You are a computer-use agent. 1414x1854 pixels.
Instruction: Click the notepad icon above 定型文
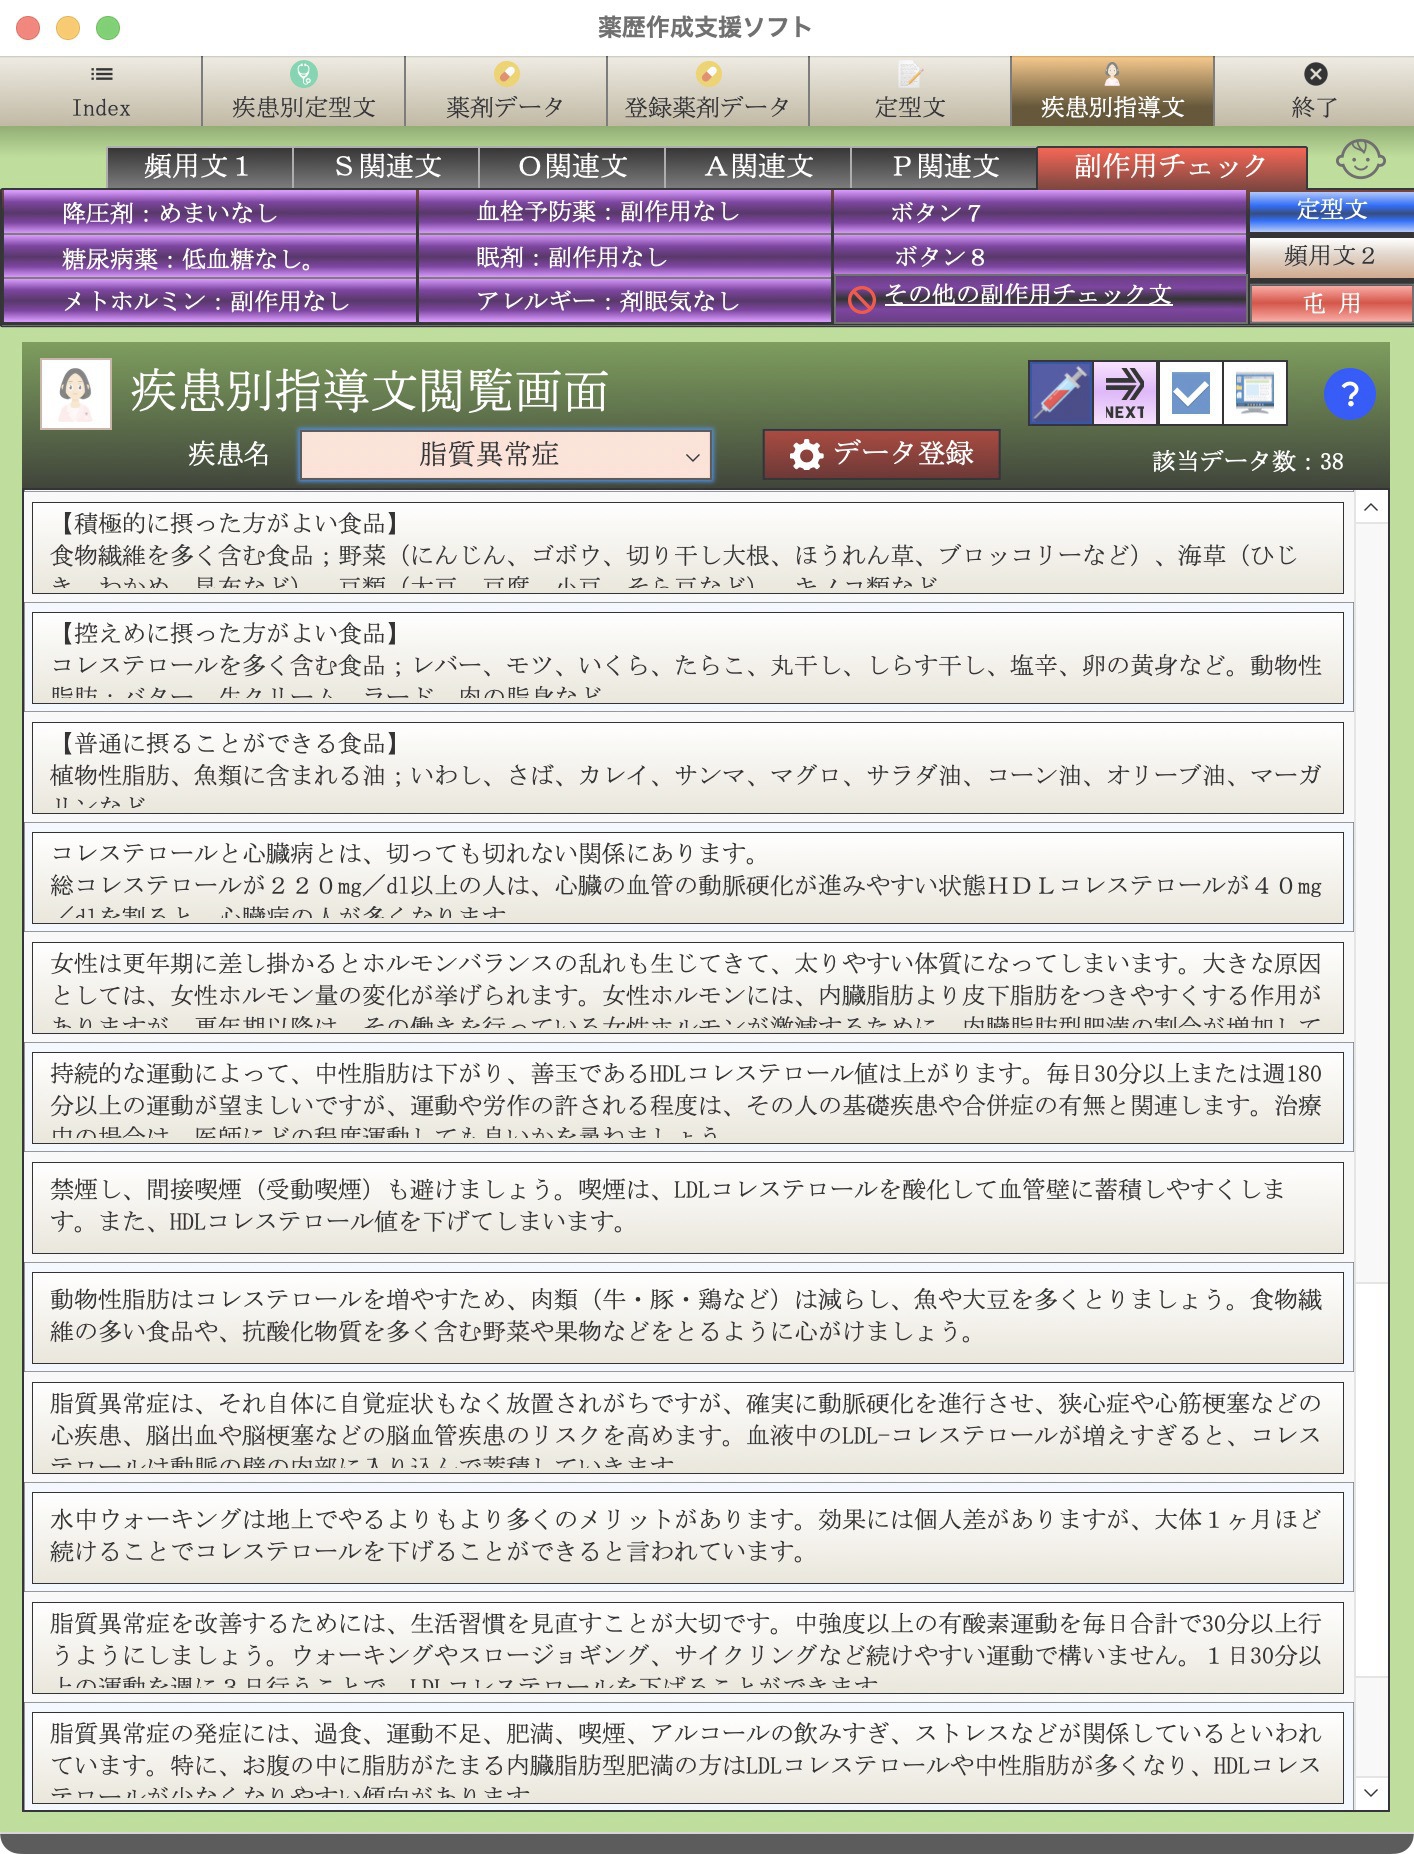910,74
